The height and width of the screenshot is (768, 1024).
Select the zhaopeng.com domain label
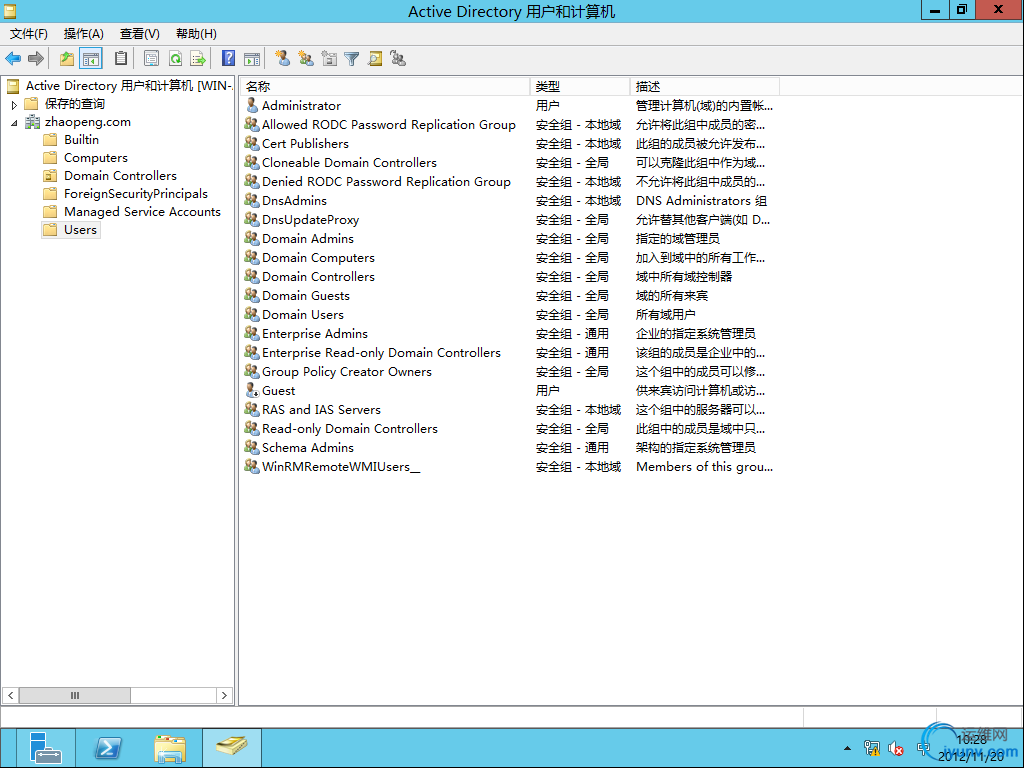[x=88, y=122]
